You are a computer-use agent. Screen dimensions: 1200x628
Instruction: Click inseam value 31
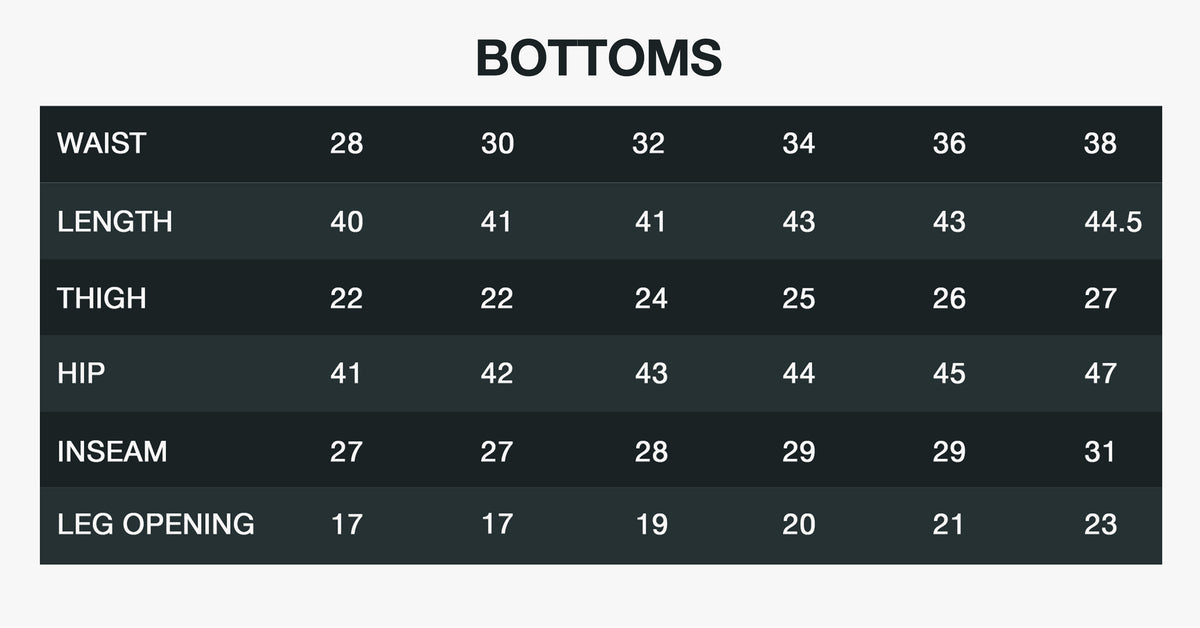[1100, 451]
